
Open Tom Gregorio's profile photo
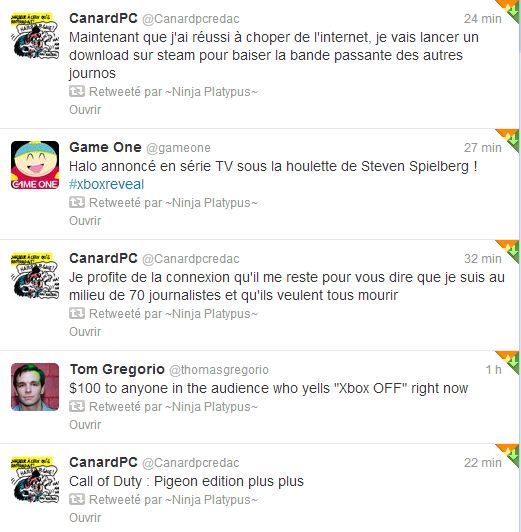pos(35,387)
